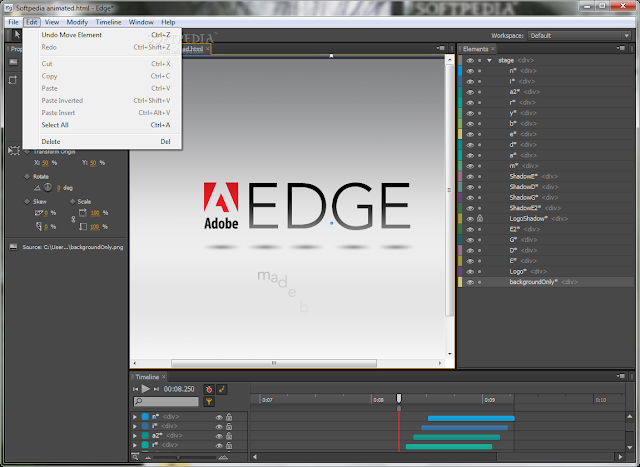
Task: Click the unlock icon on n* timeline row
Action: (229, 417)
